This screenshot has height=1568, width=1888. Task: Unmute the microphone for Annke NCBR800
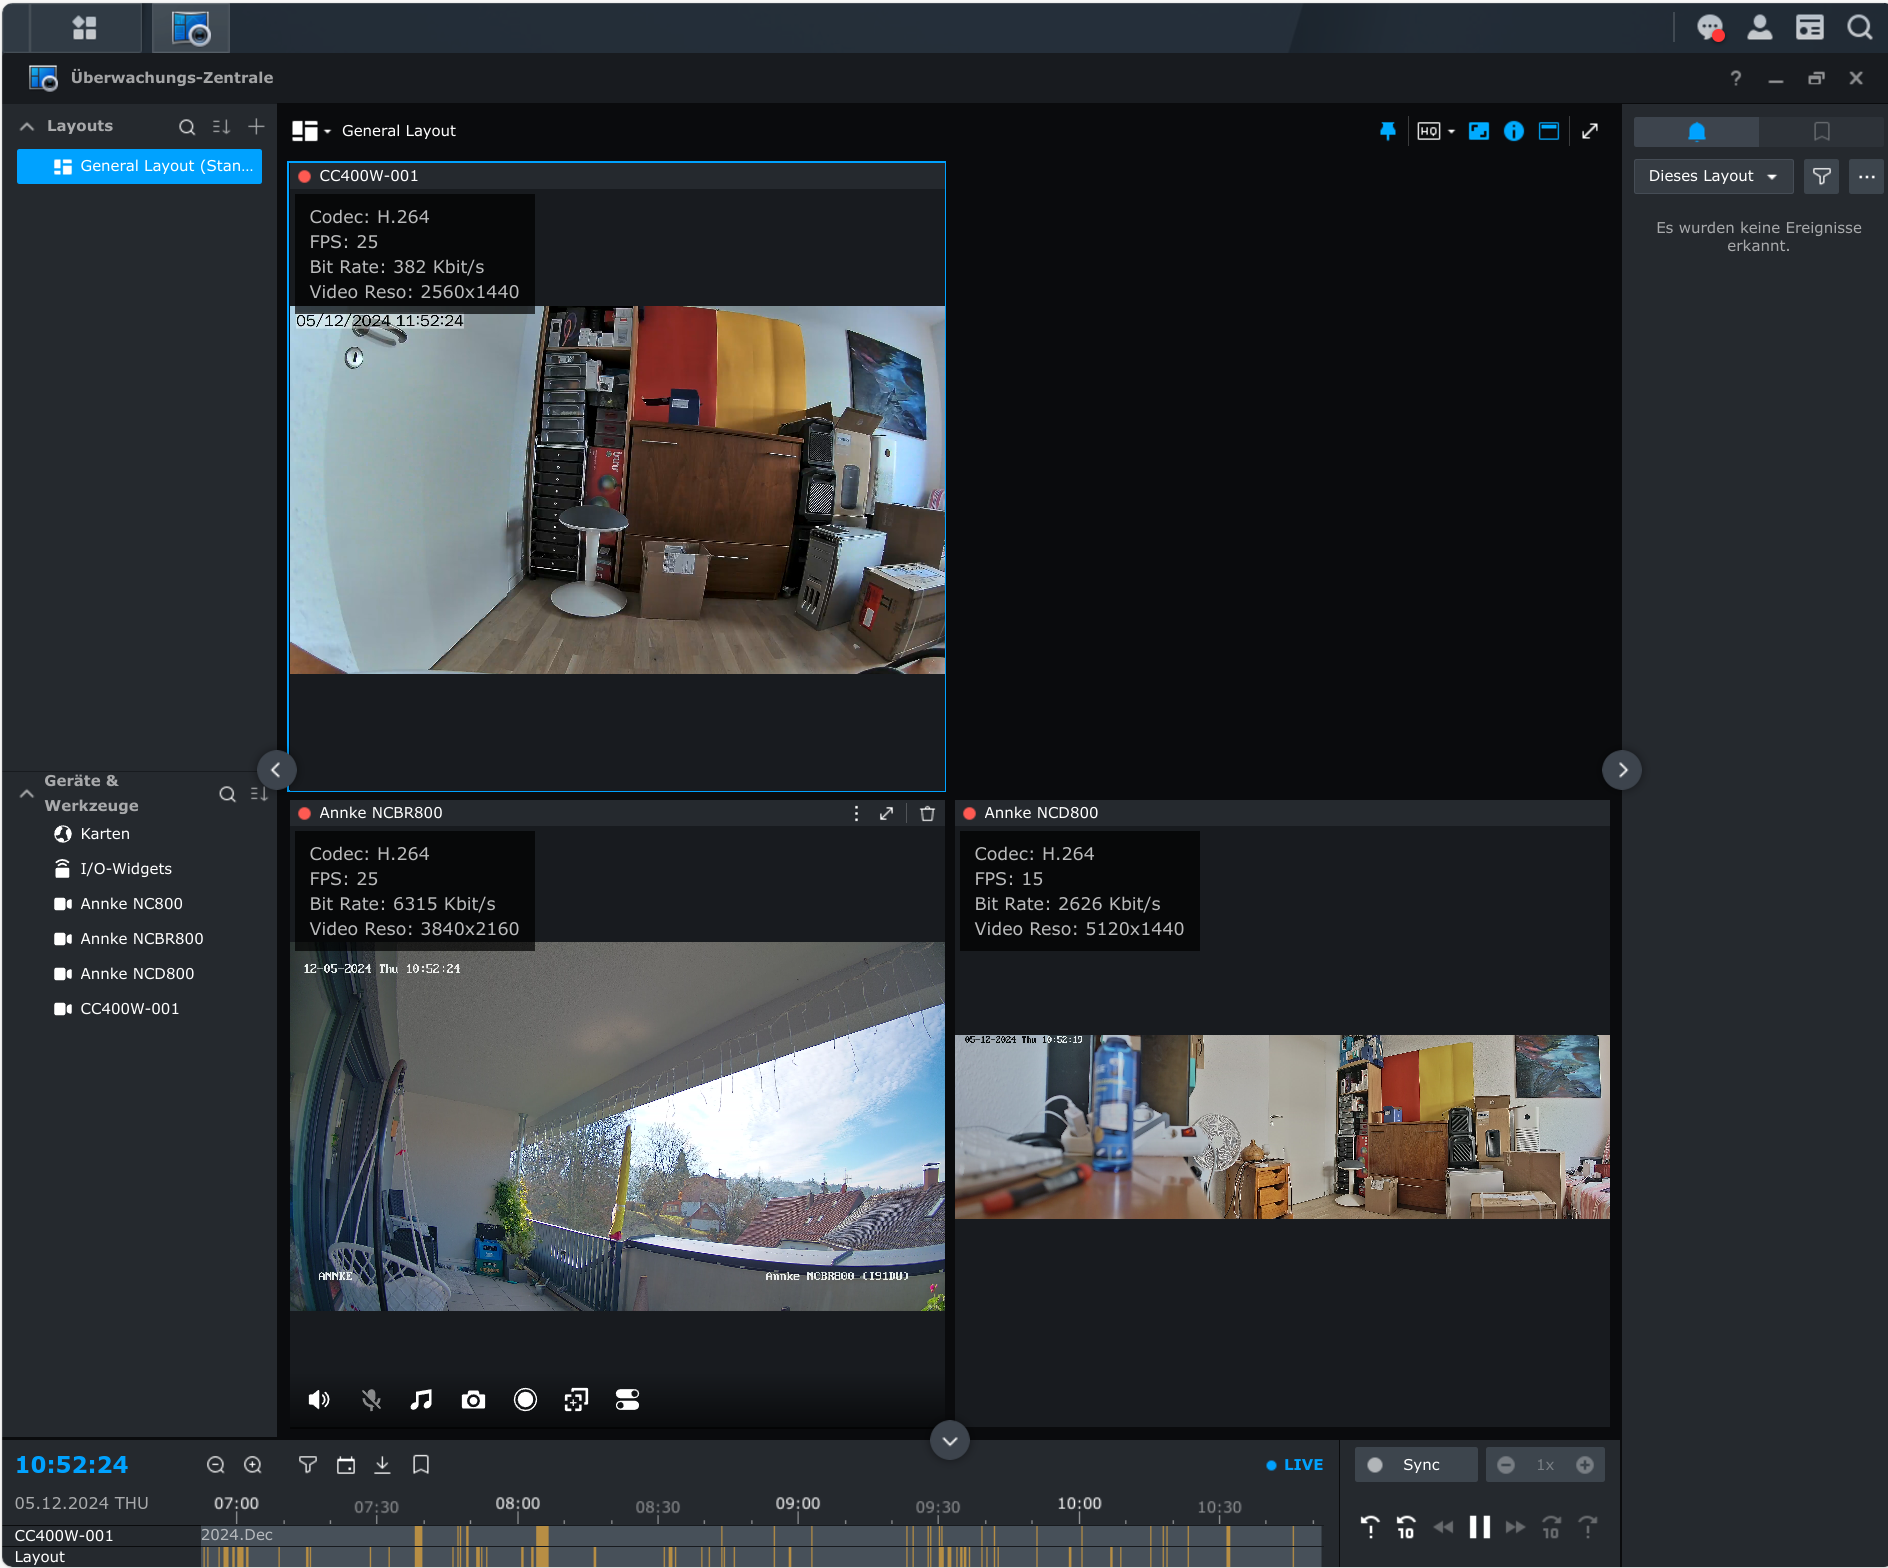click(371, 1400)
